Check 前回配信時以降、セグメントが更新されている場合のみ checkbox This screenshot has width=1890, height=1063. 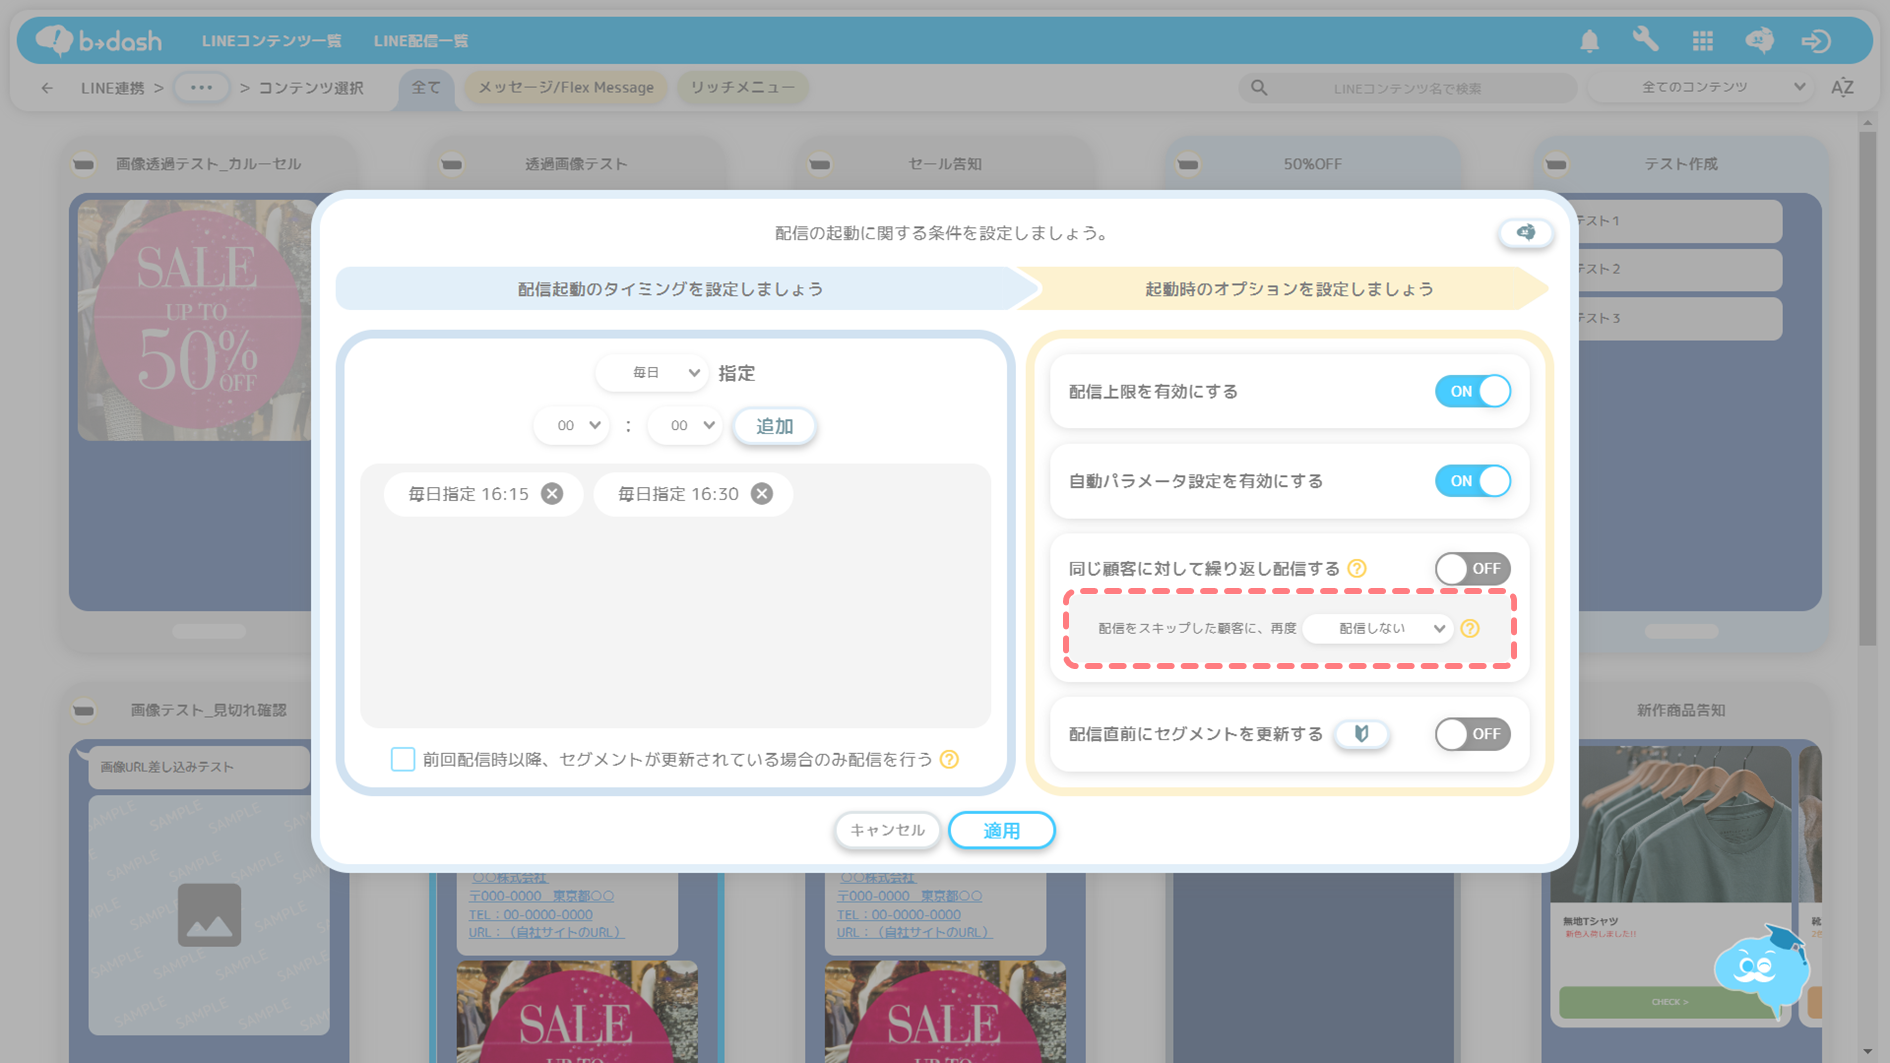click(403, 760)
